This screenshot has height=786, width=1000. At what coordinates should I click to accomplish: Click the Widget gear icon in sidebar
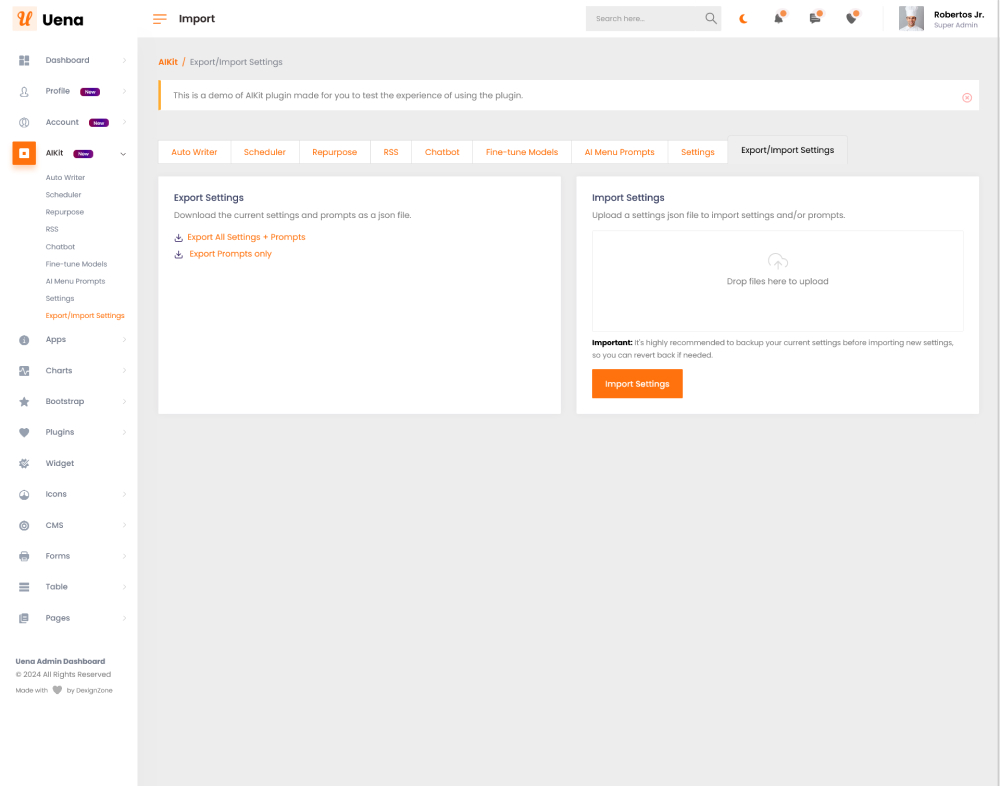click(x=24, y=464)
